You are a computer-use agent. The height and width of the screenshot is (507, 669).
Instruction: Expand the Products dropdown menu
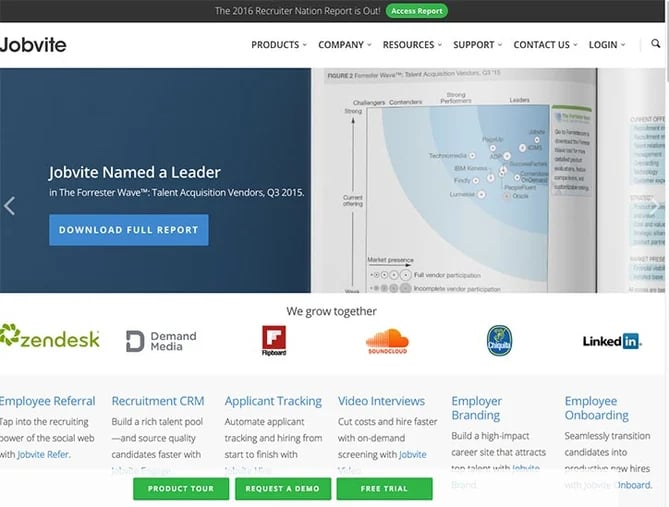tap(279, 45)
